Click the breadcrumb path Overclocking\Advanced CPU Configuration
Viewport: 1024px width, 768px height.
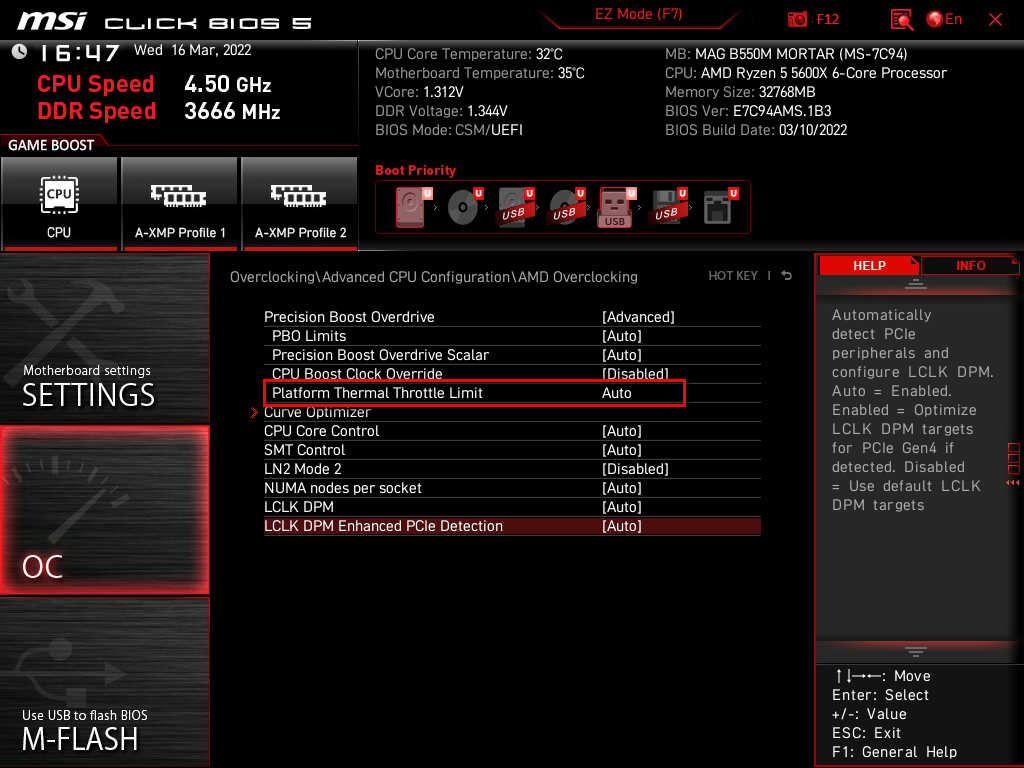tap(434, 277)
